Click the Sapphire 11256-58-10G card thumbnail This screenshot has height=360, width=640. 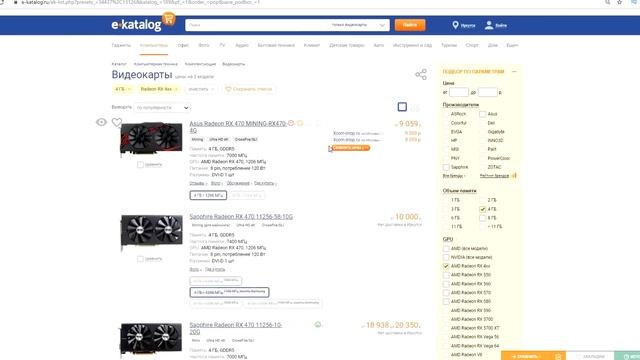pos(151,232)
